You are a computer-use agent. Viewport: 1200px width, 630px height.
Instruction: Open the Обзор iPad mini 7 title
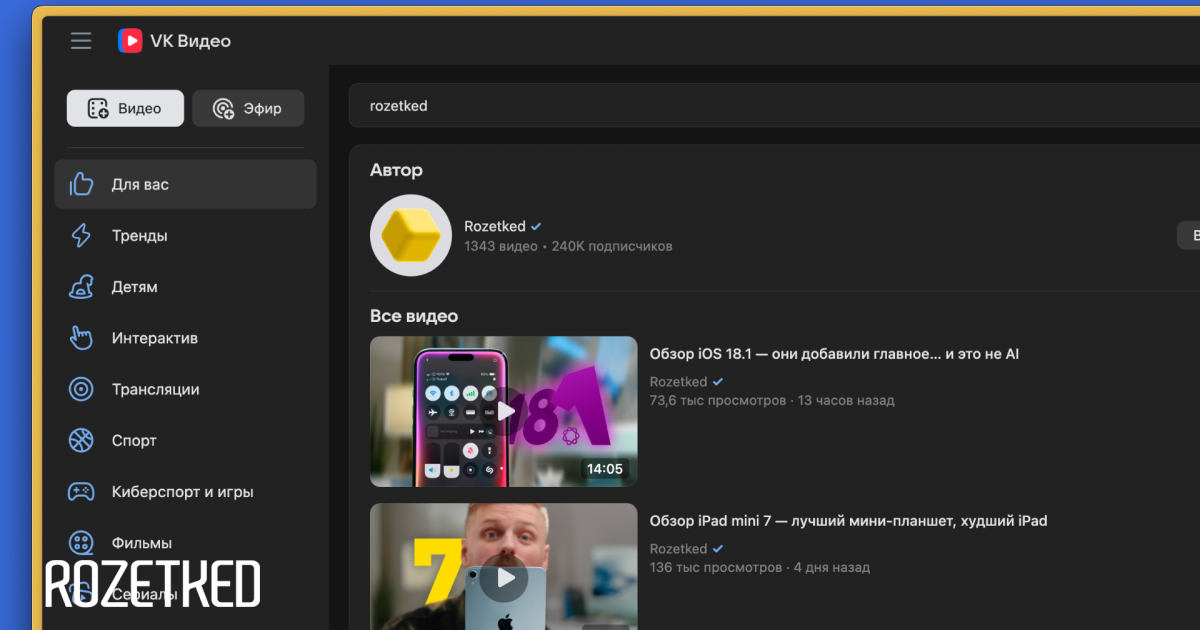[x=848, y=521]
